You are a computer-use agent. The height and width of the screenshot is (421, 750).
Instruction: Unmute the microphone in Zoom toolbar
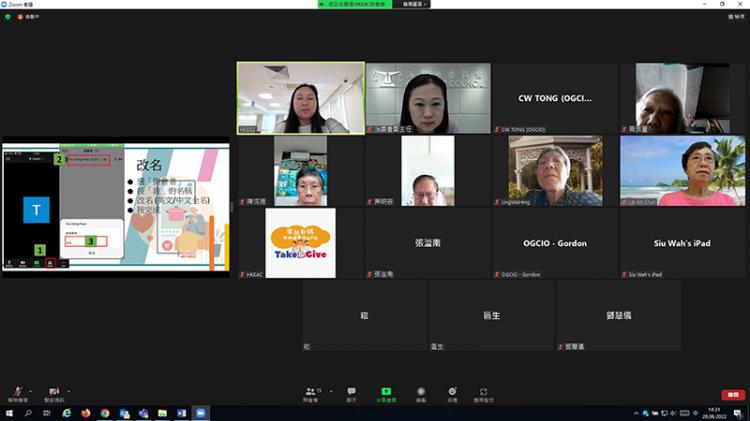(17, 392)
